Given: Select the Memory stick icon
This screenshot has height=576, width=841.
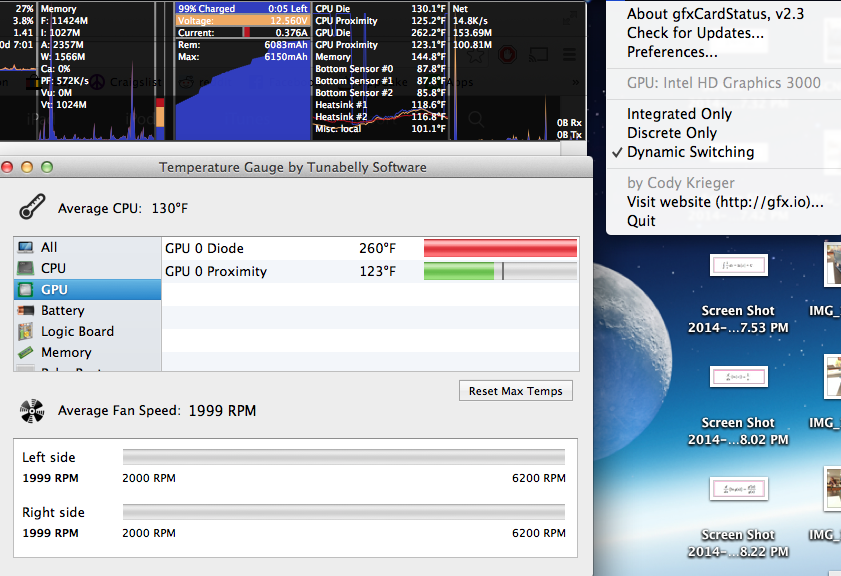Looking at the screenshot, I should pyautogui.click(x=25, y=352).
